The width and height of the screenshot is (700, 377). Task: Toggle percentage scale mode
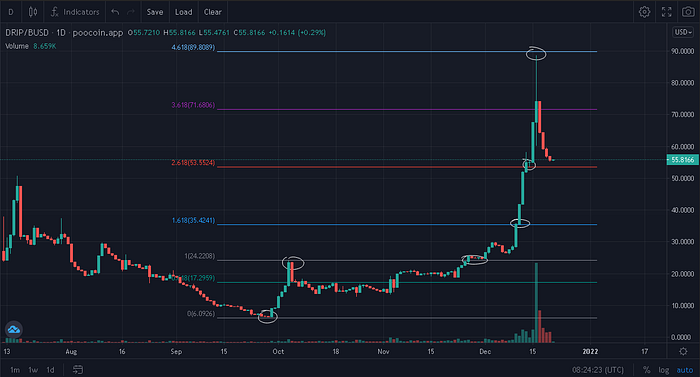[646, 370]
